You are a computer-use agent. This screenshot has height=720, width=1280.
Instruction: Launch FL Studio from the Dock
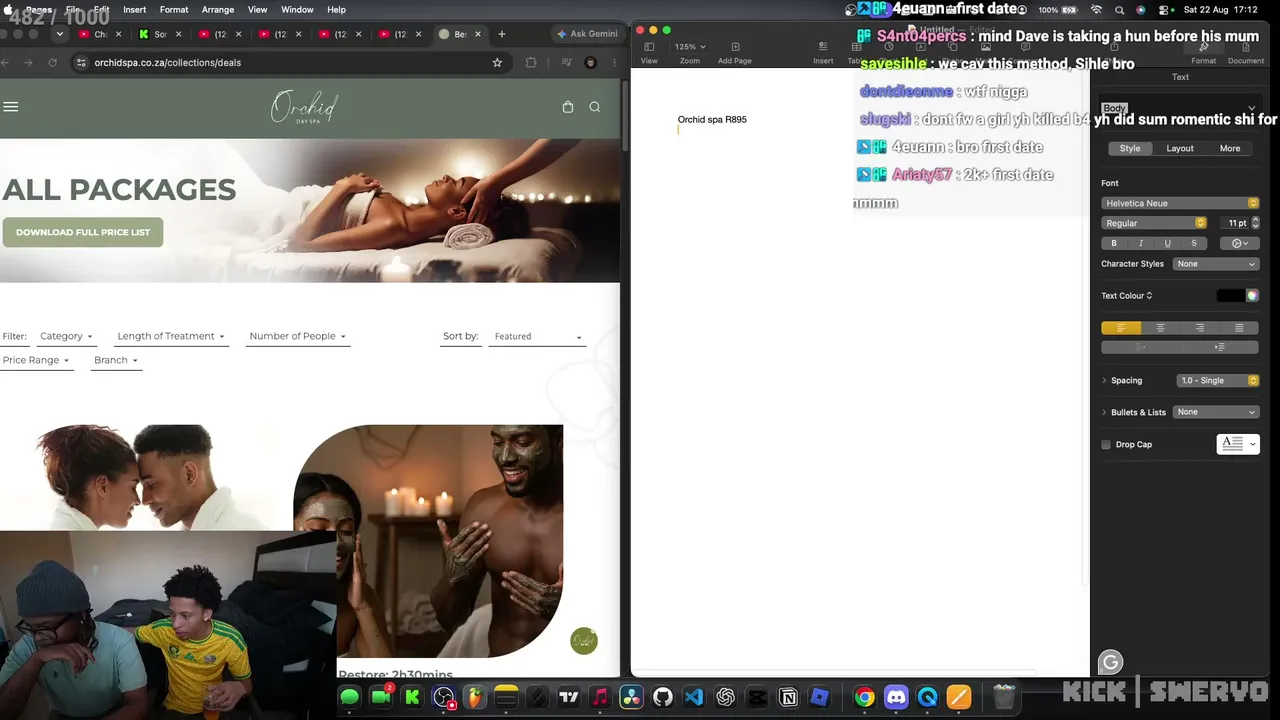474,697
